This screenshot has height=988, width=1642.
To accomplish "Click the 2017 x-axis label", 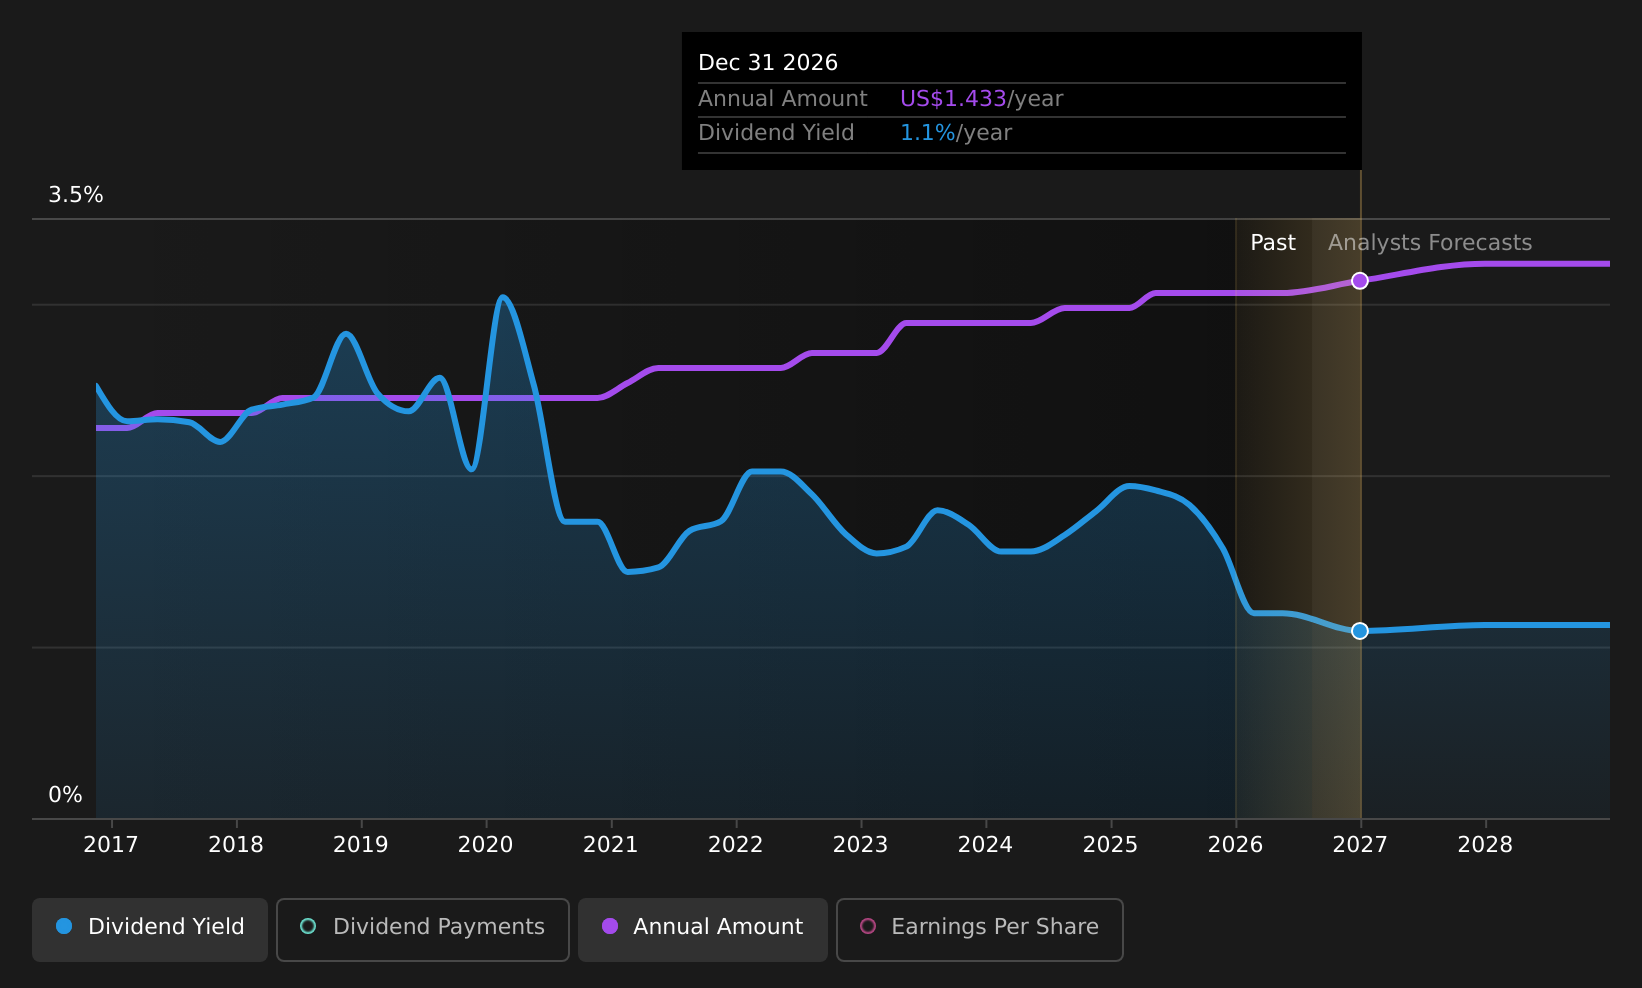I will click(111, 845).
